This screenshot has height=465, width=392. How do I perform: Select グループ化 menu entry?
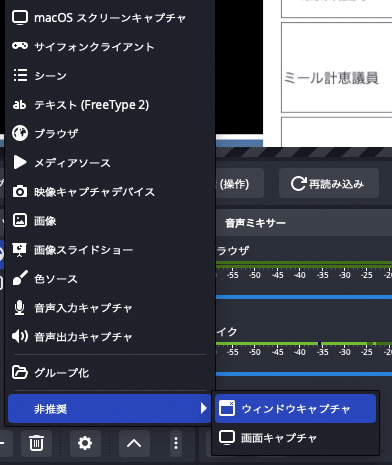[x=109, y=372]
